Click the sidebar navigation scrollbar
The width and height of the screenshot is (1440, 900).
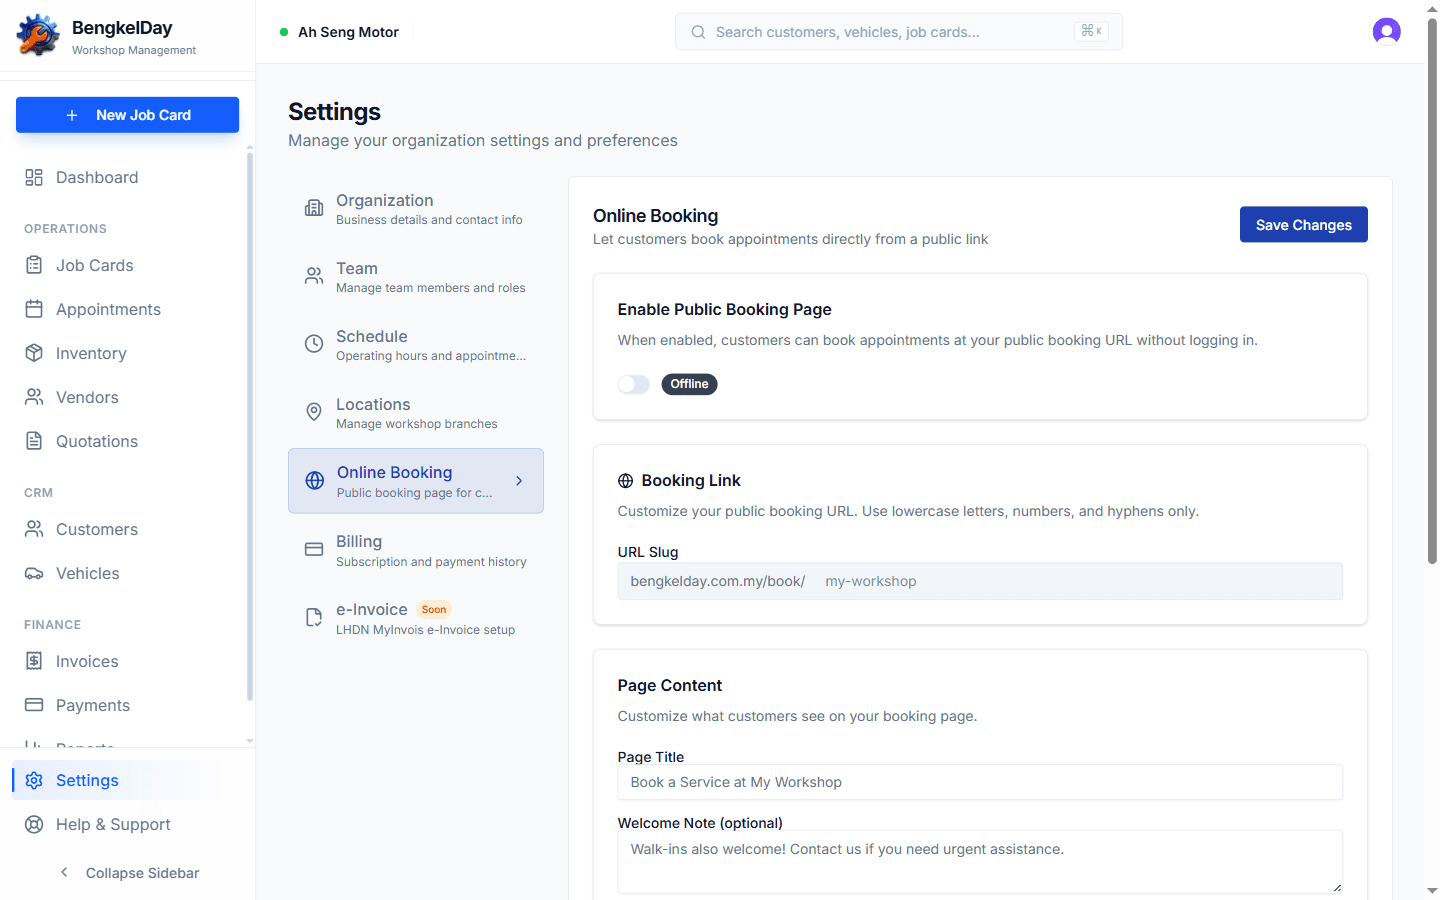(249, 425)
